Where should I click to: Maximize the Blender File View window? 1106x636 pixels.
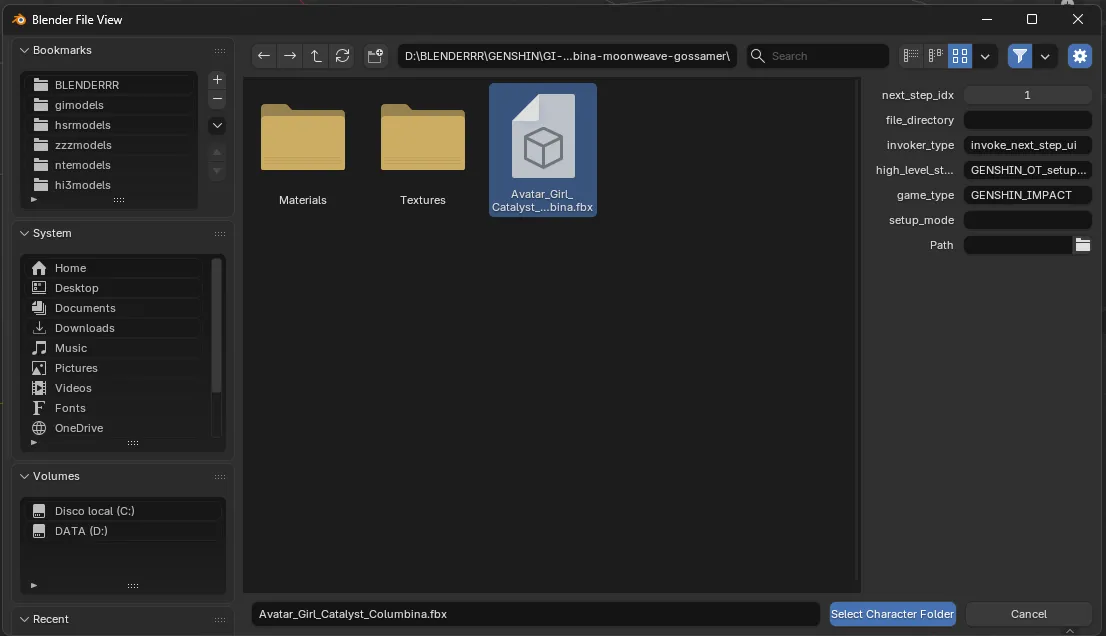tap(1032, 19)
